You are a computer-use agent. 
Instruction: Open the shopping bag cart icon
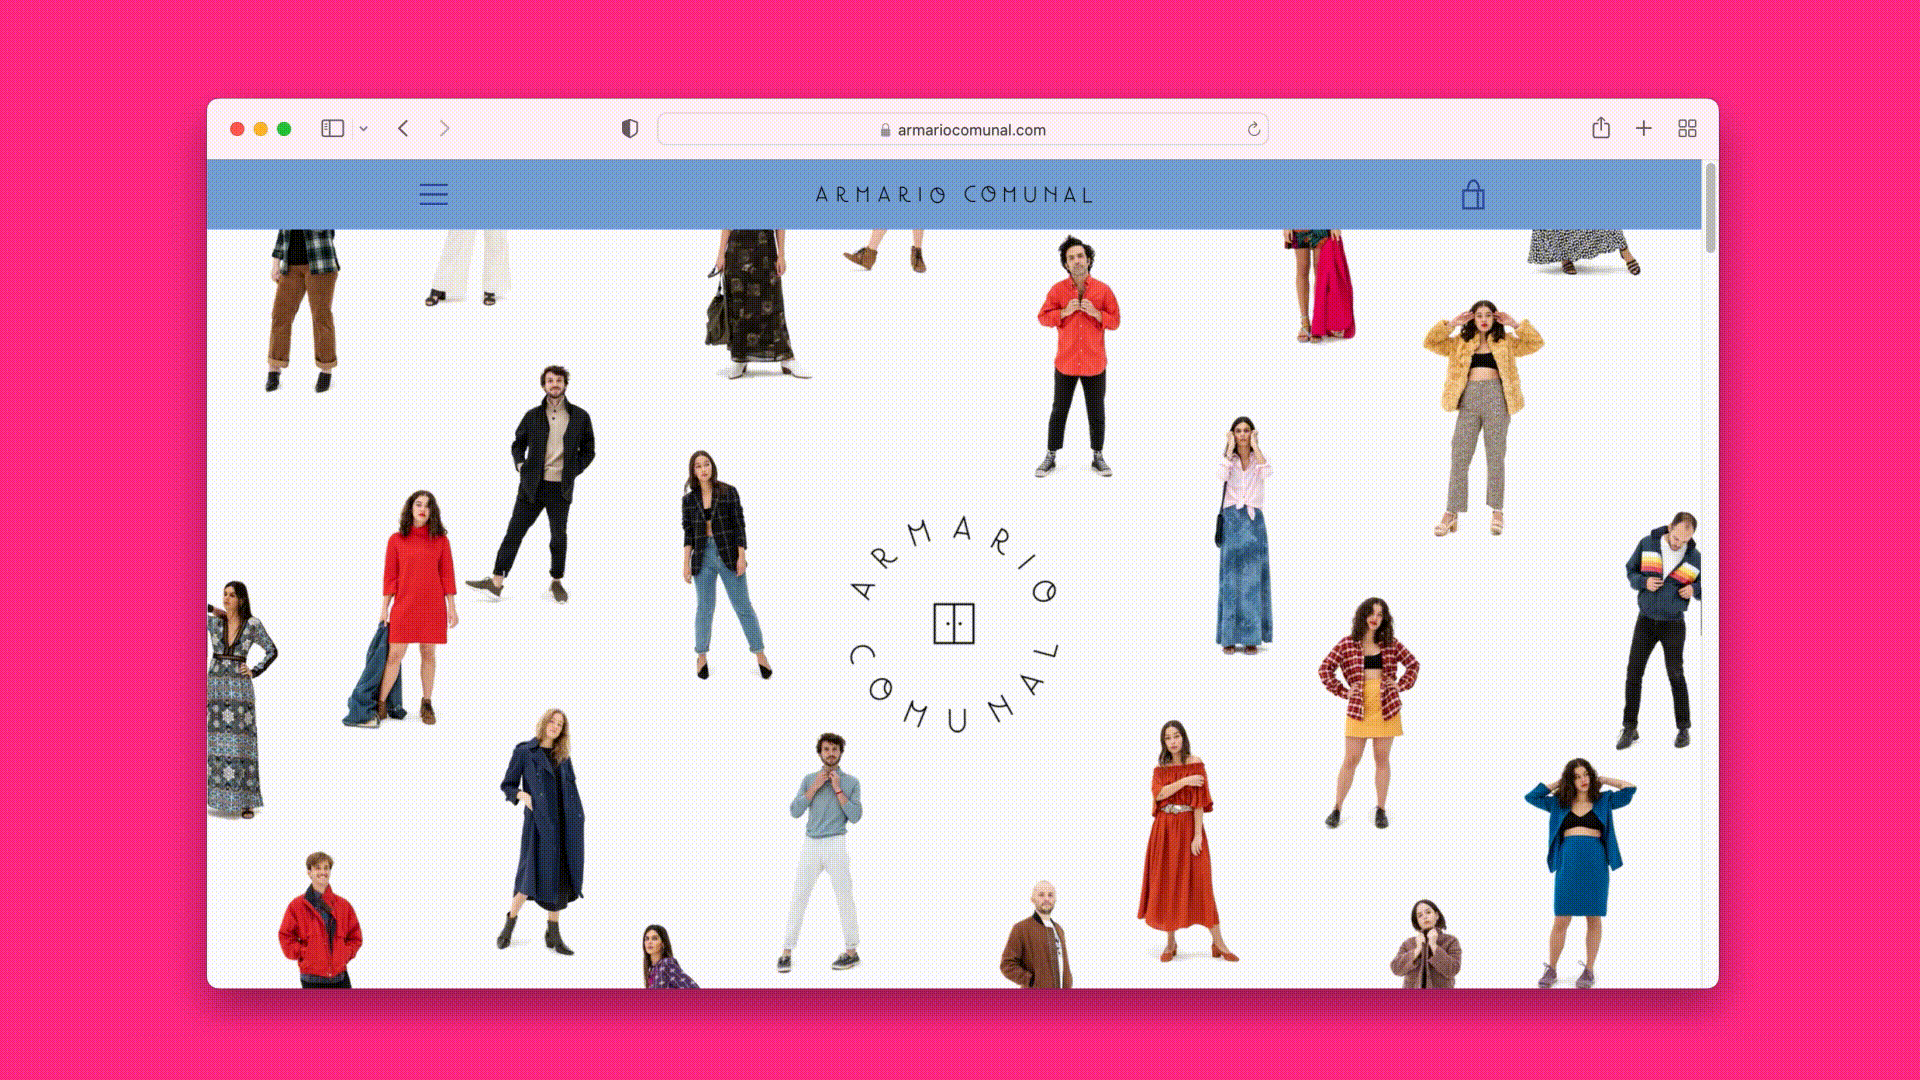tap(1473, 194)
